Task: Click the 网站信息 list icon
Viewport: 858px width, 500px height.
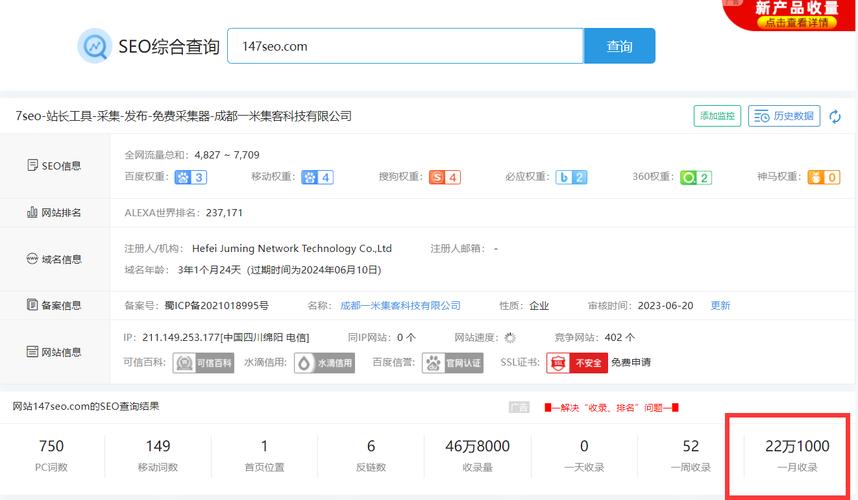Action: (x=32, y=352)
